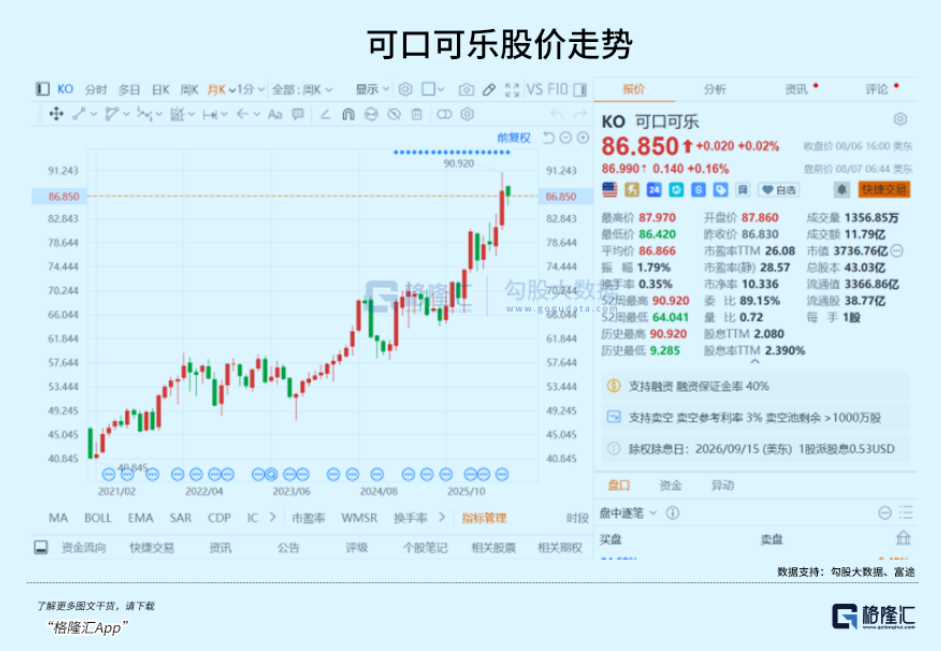This screenshot has width=941, height=651.
Task: Open chart settings gear in top toolbar
Action: tap(405, 89)
